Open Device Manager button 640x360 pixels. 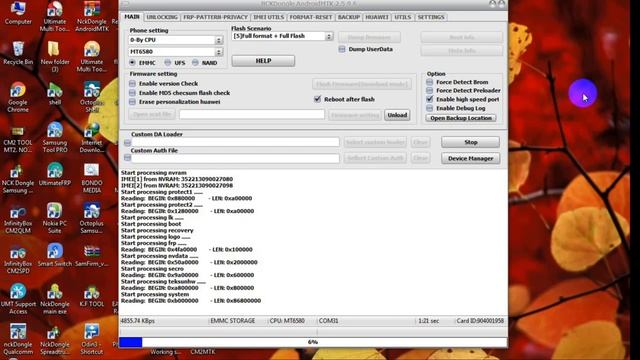(471, 158)
